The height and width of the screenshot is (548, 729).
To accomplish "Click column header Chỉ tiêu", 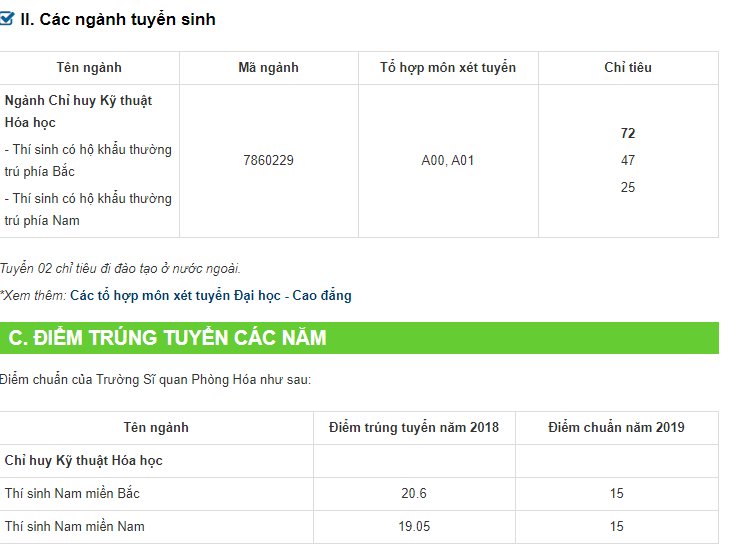I will point(628,68).
